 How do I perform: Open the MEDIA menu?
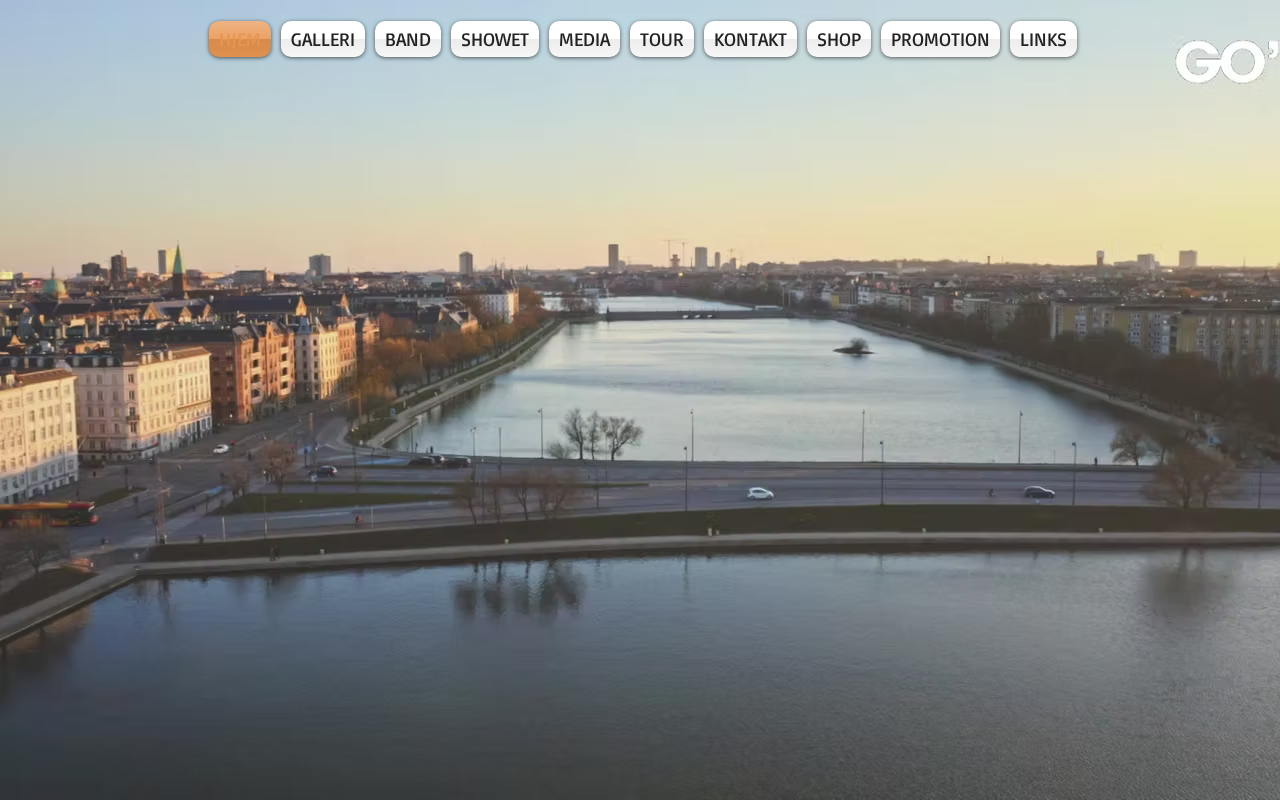point(584,39)
